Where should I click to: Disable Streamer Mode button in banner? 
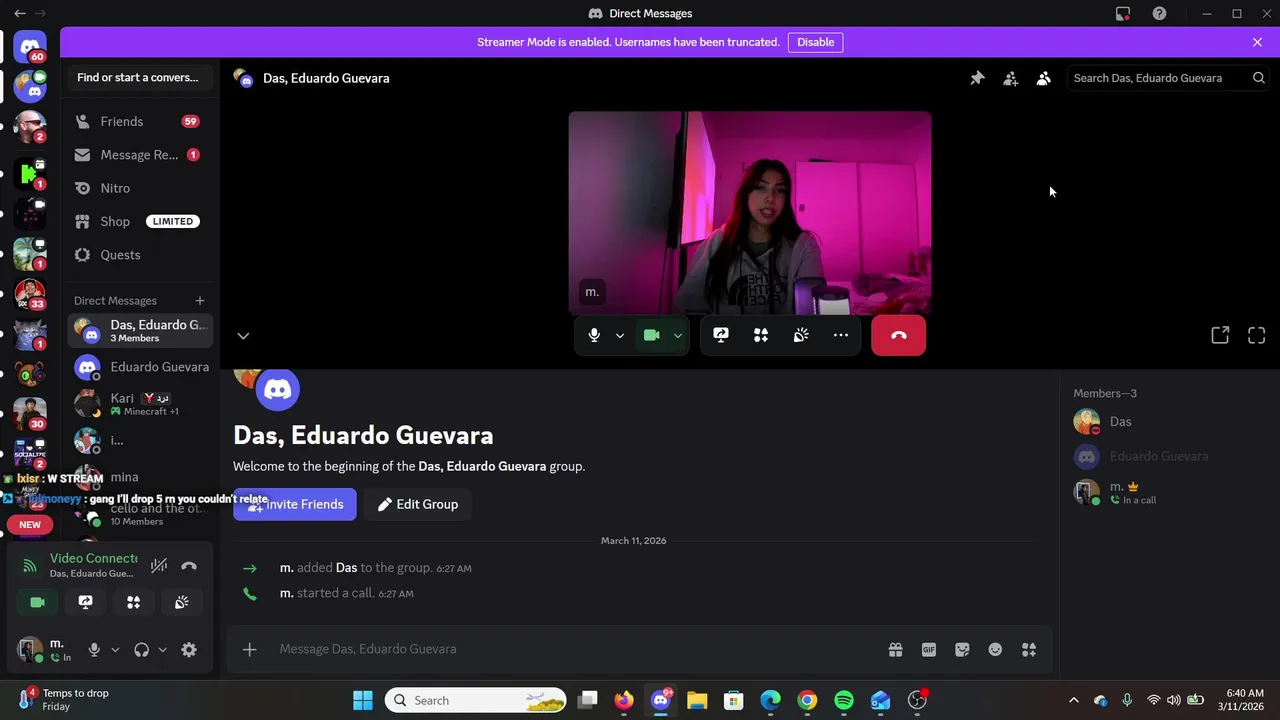[x=815, y=42]
